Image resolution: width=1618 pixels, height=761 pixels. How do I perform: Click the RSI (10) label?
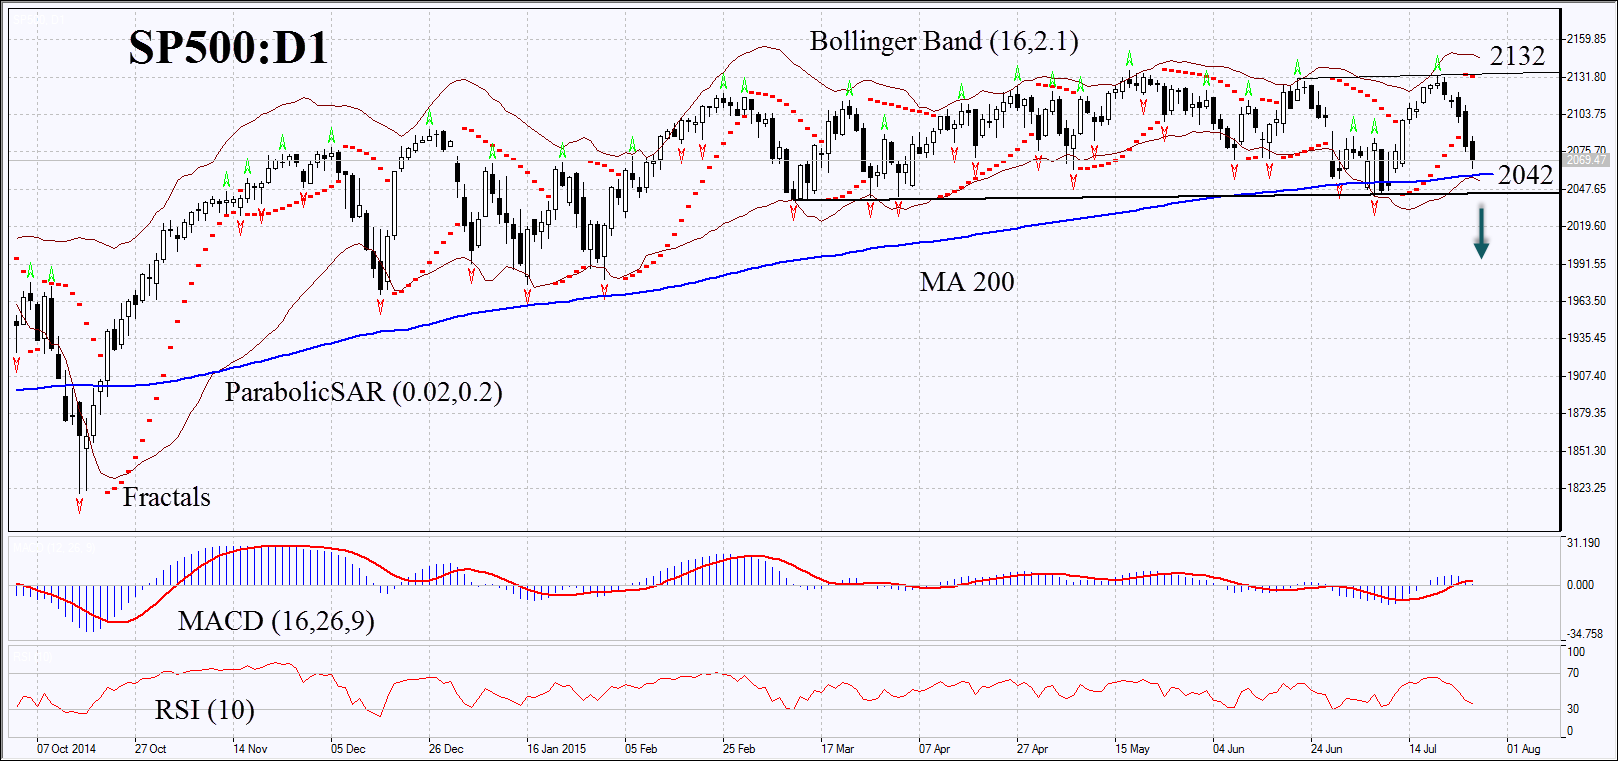(x=204, y=710)
